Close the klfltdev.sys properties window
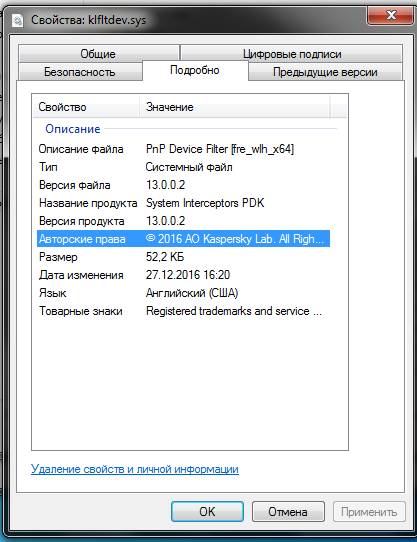Image resolution: width=417 pixels, height=542 pixels. pos(390,15)
